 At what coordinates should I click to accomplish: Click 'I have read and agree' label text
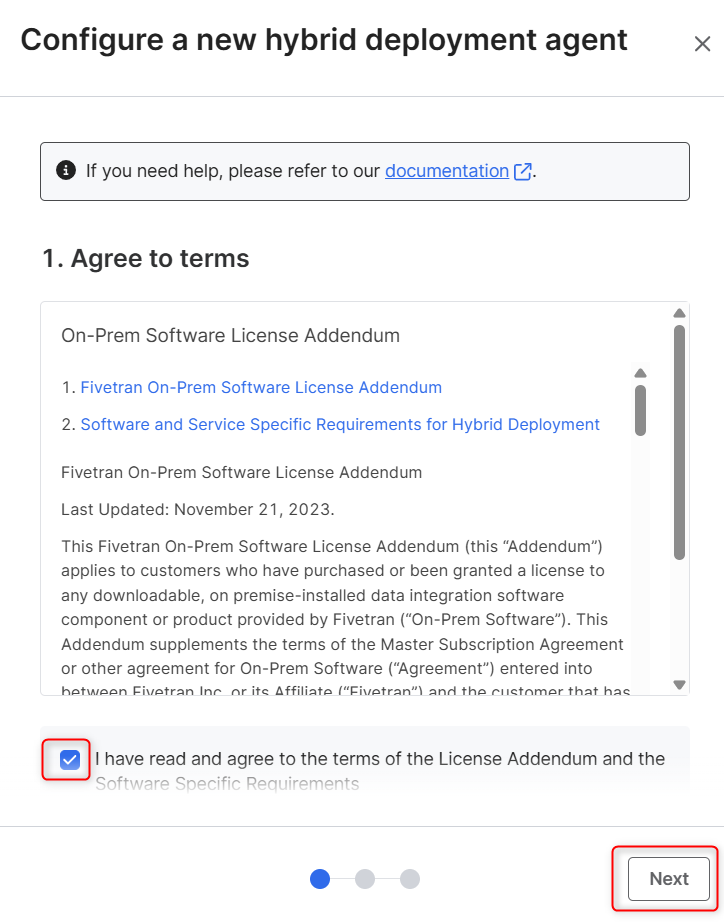click(380, 771)
